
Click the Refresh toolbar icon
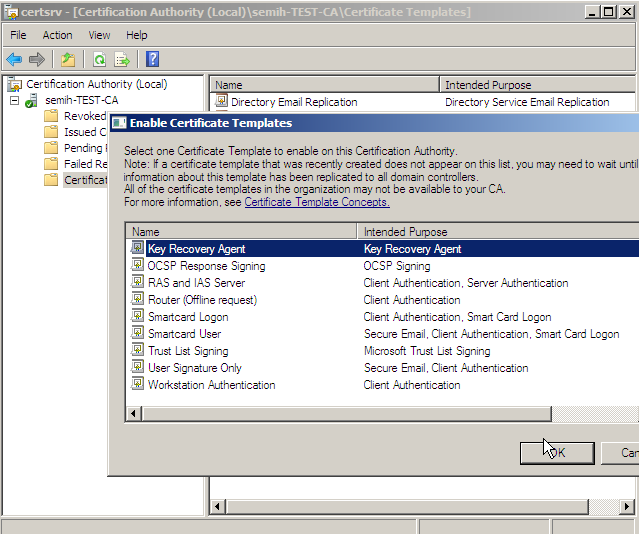[99, 60]
